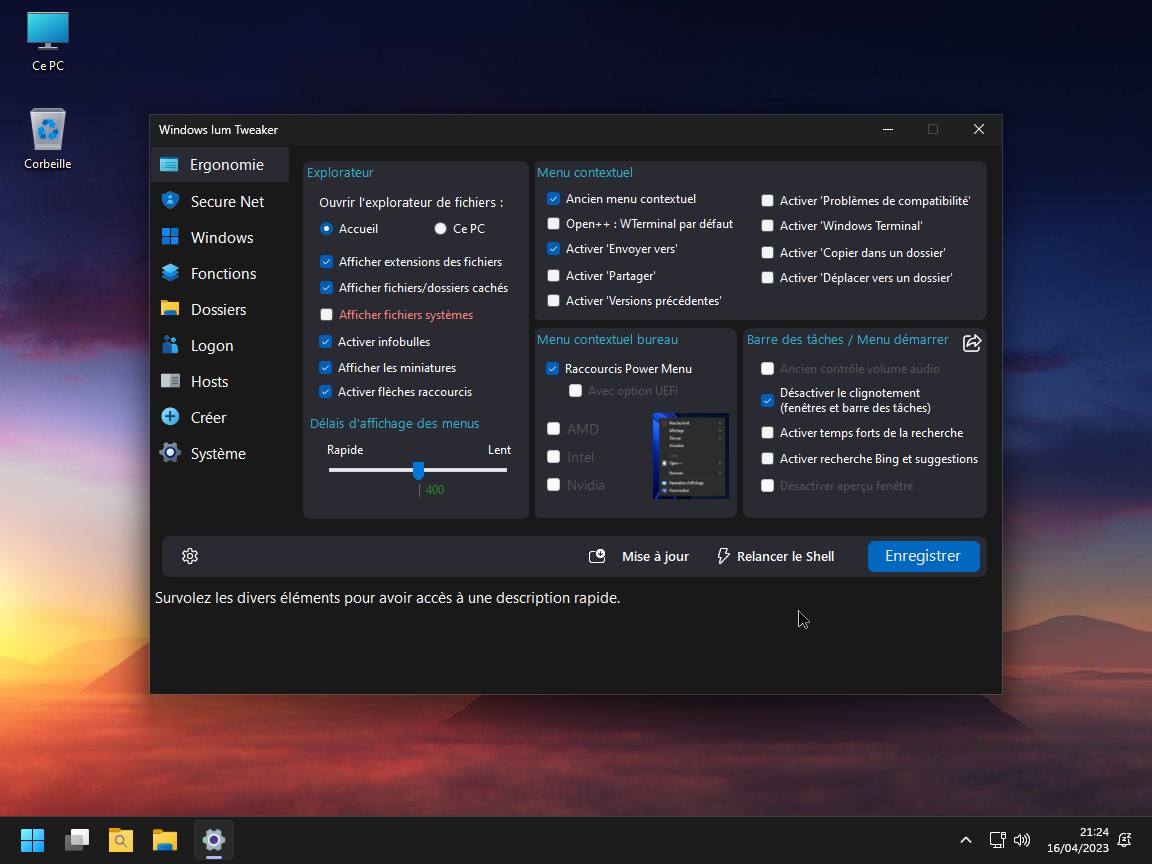Click the desktop context menu preview thumbnail
The width and height of the screenshot is (1152, 864).
click(691, 456)
